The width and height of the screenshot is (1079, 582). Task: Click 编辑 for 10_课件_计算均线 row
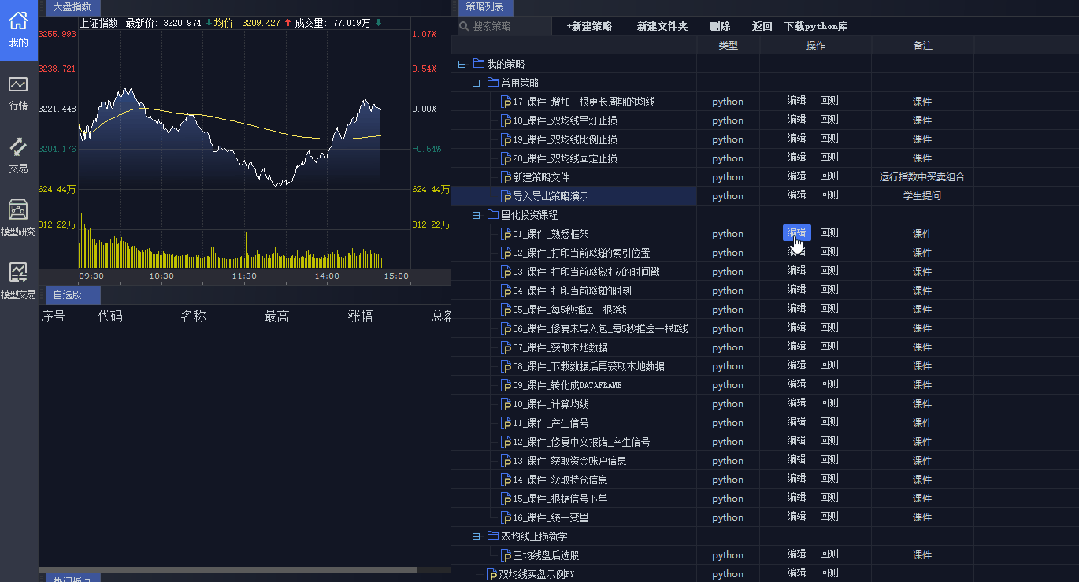pyautogui.click(x=796, y=403)
